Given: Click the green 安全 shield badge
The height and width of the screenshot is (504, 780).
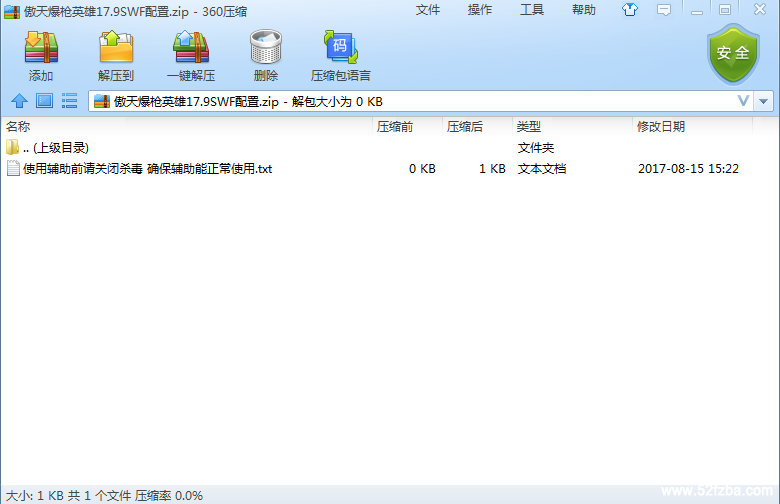Looking at the screenshot, I should (733, 54).
